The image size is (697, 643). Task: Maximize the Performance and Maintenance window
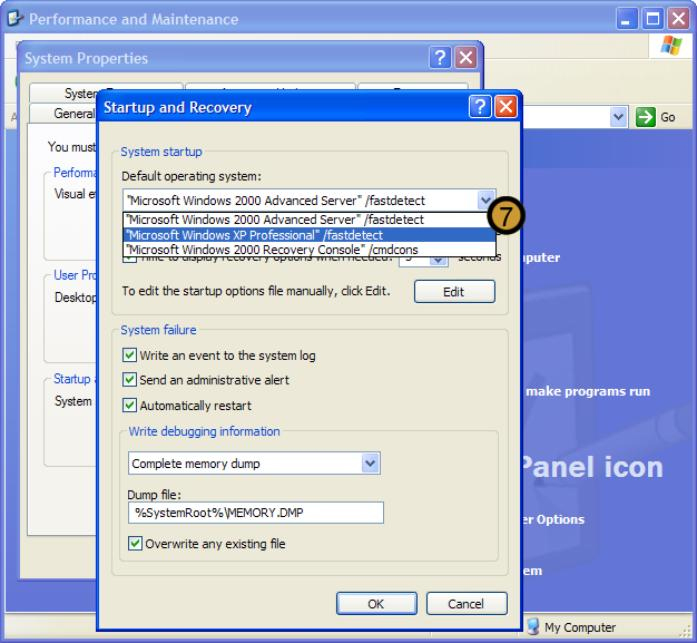[x=653, y=19]
